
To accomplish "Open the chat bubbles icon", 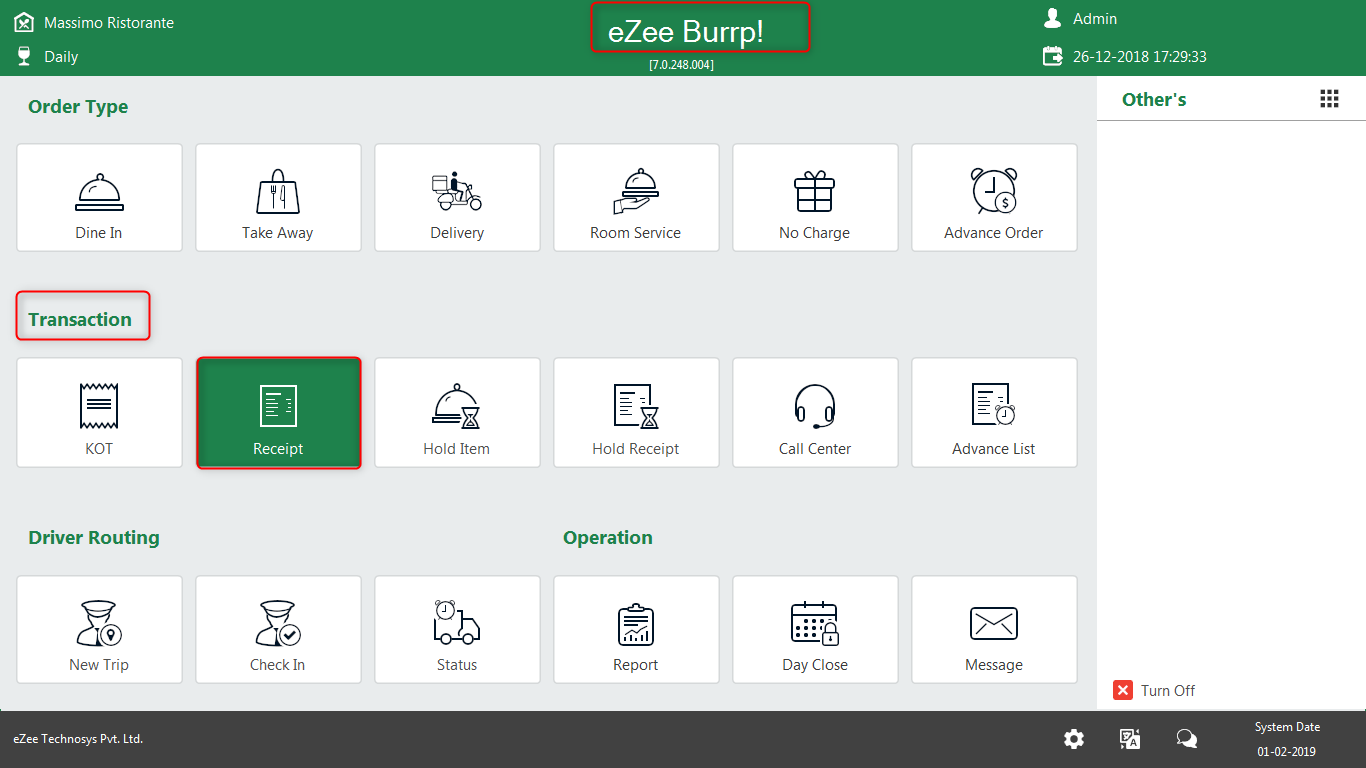I will coord(1187,739).
